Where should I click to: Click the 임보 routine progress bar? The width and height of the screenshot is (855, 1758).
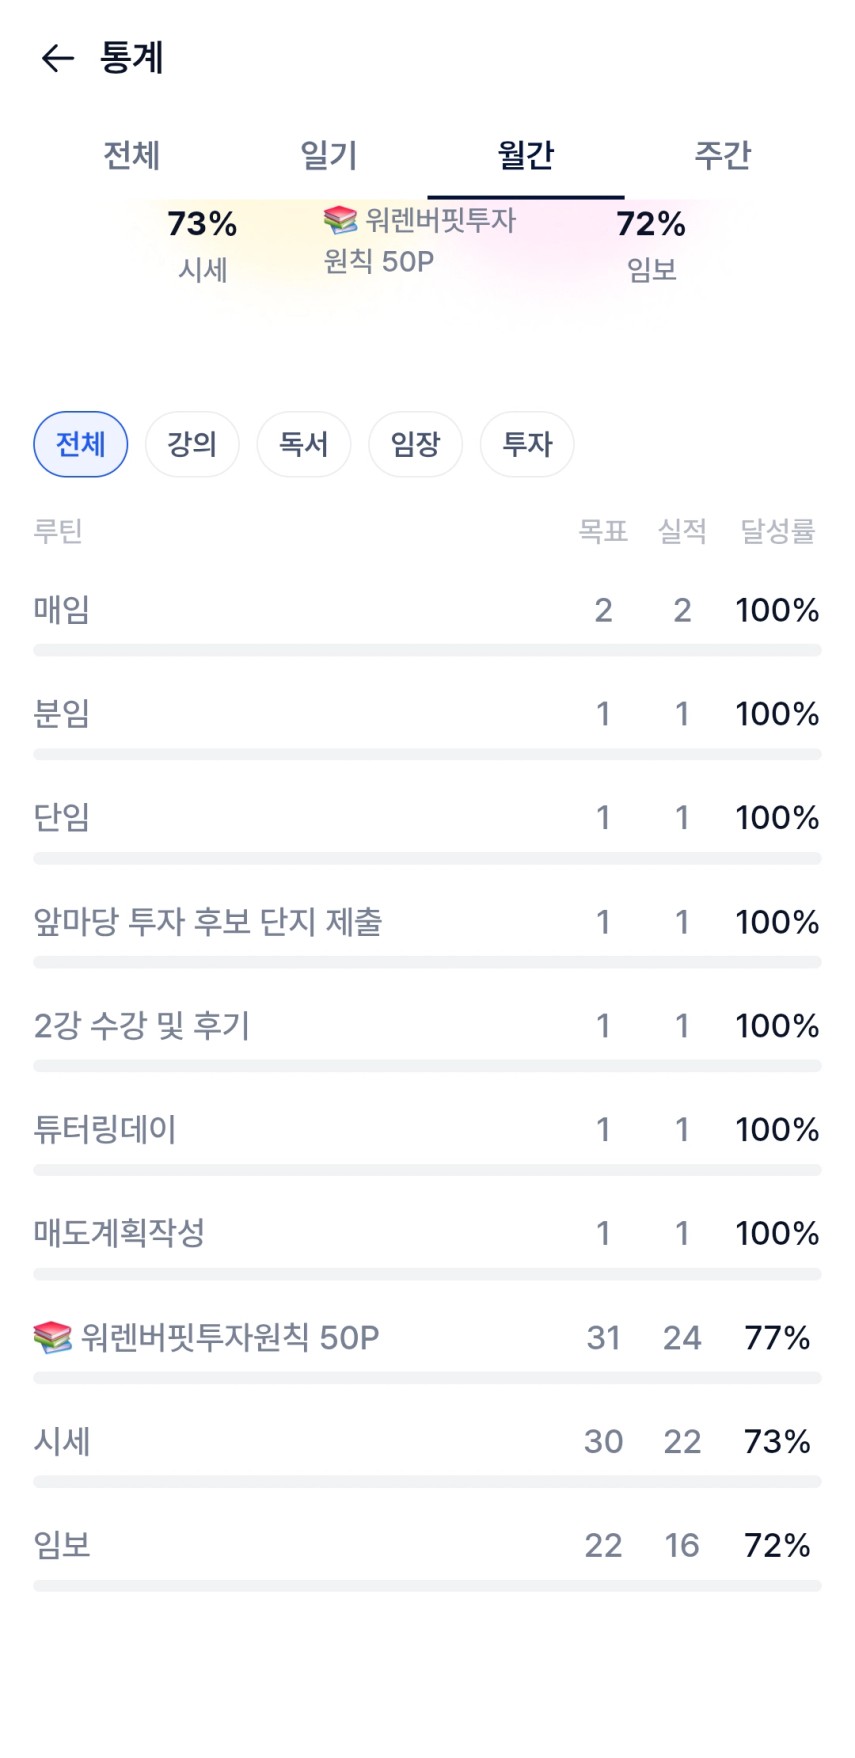tap(427, 1586)
